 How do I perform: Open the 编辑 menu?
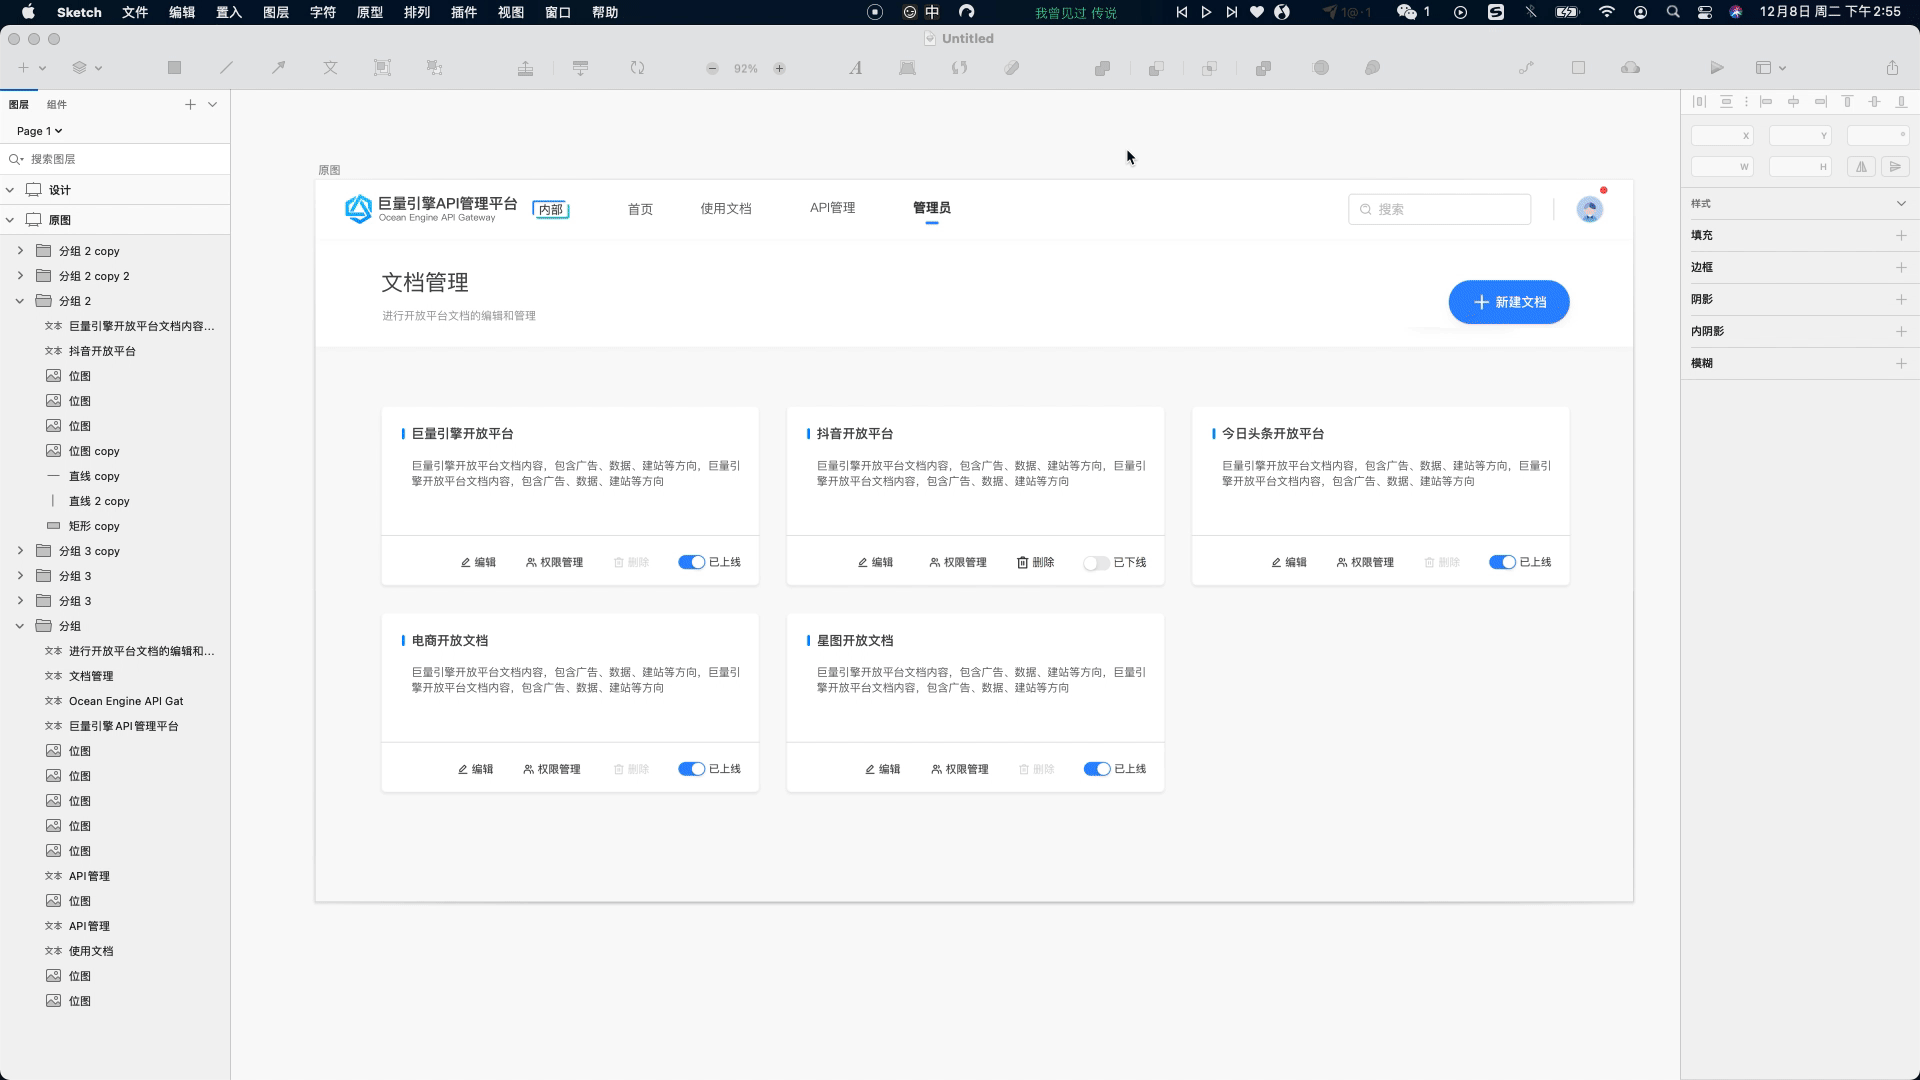(181, 12)
